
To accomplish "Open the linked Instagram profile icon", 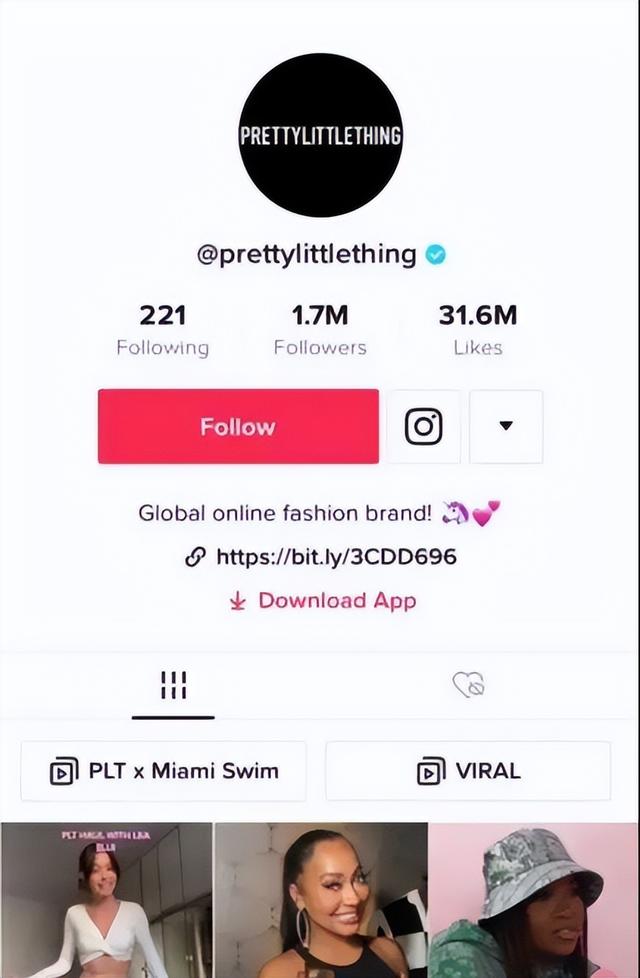I will point(424,427).
